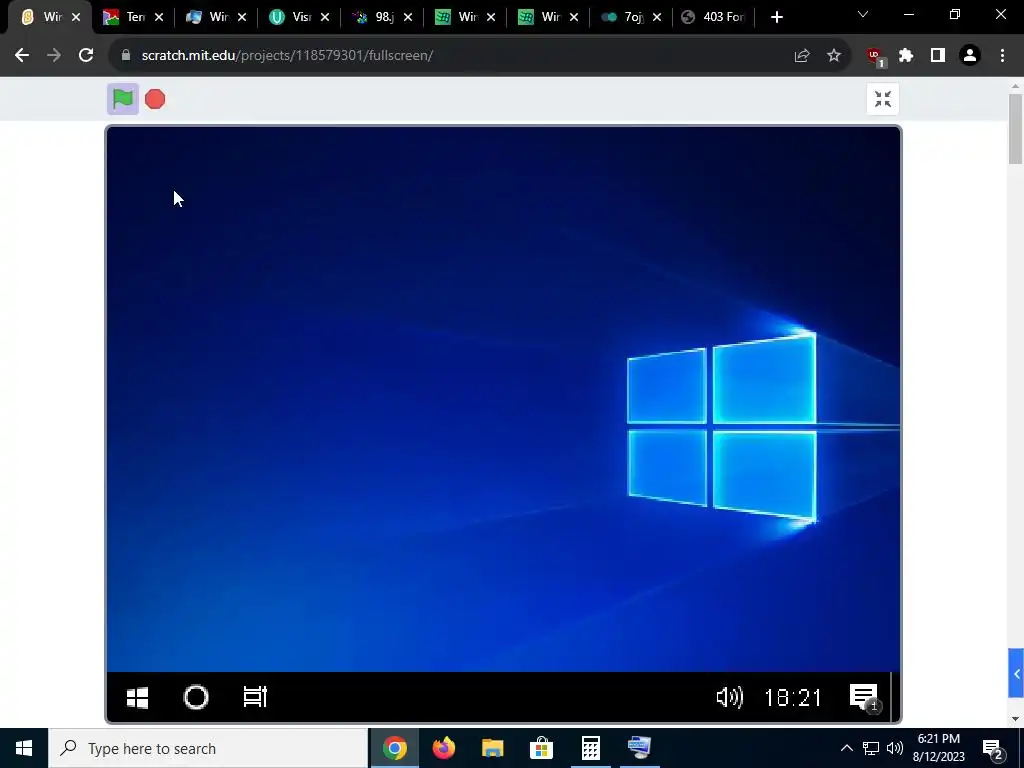The width and height of the screenshot is (1024, 768).
Task: Exit fullscreen mode via collapse icon
Action: pos(883,99)
